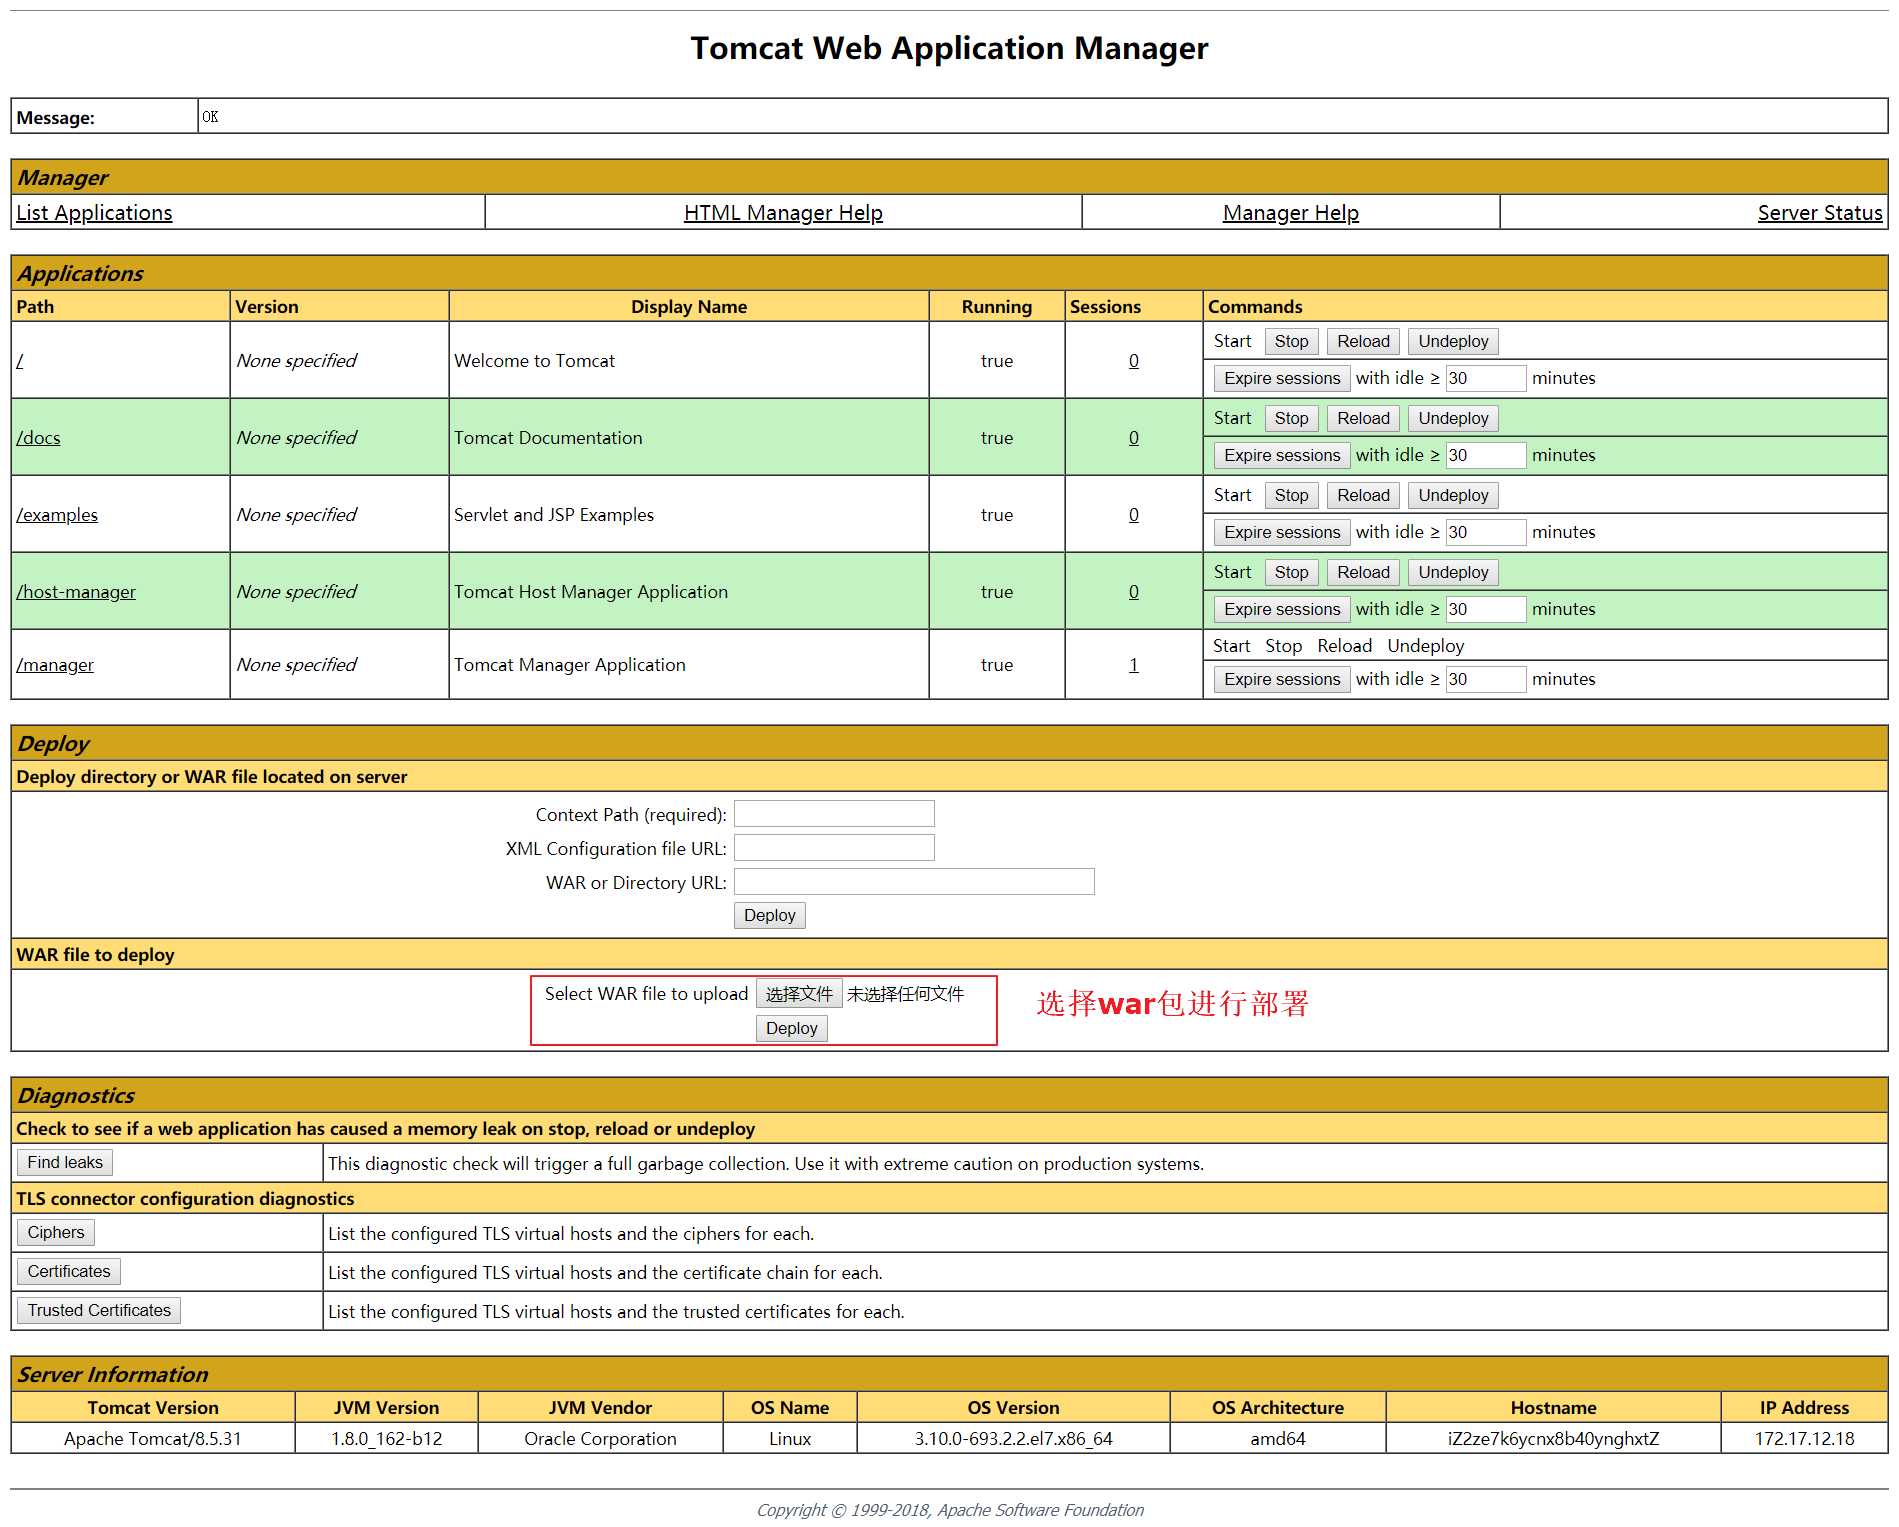The image size is (1899, 1527).
Task: Expire sessions for root application
Action: click(1282, 378)
